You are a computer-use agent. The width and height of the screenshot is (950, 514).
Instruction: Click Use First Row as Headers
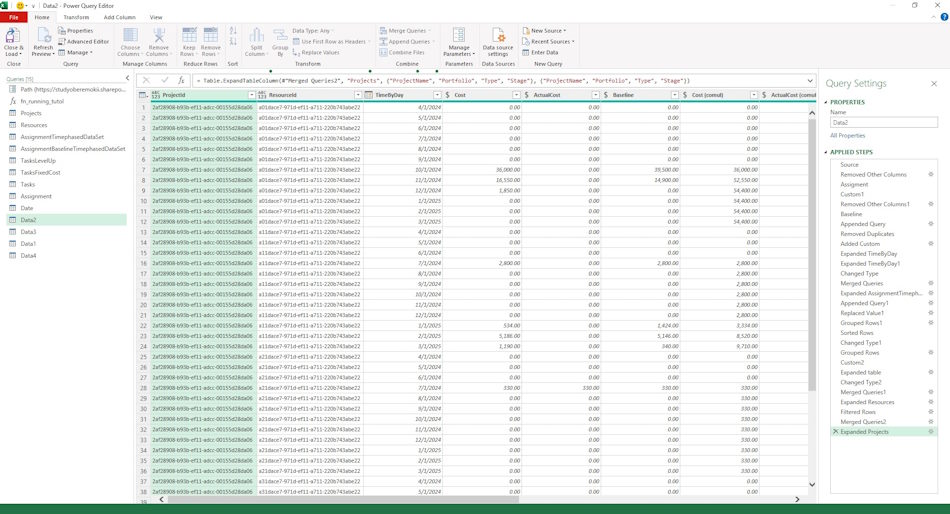coord(330,42)
